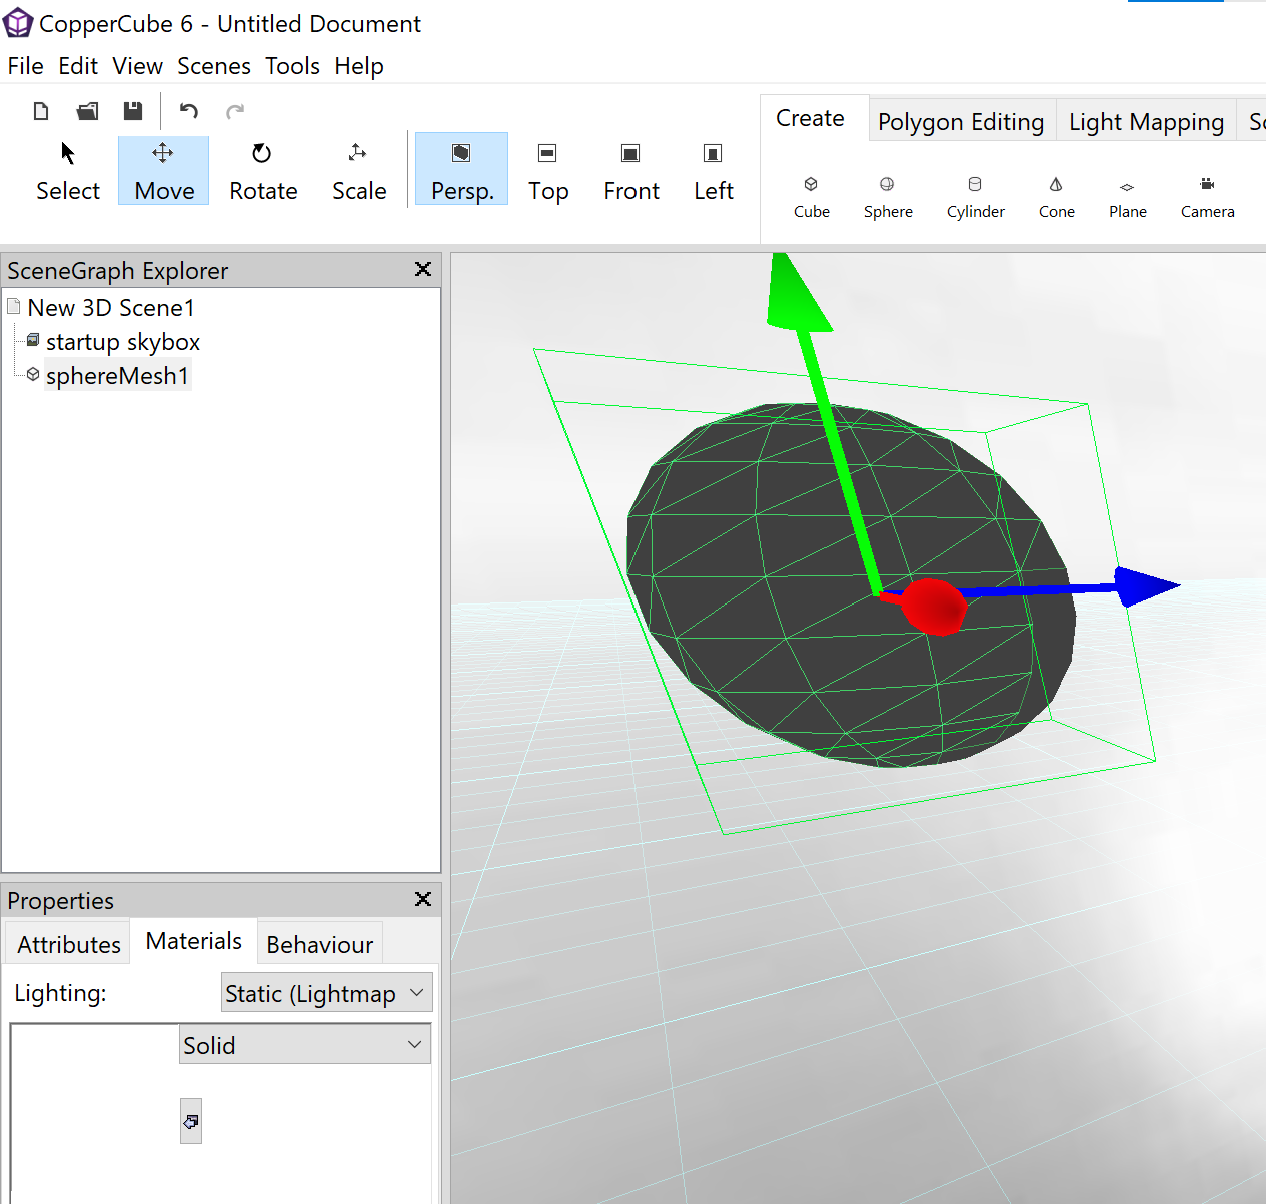The image size is (1266, 1204).
Task: Open the Scenes menu
Action: tap(214, 66)
